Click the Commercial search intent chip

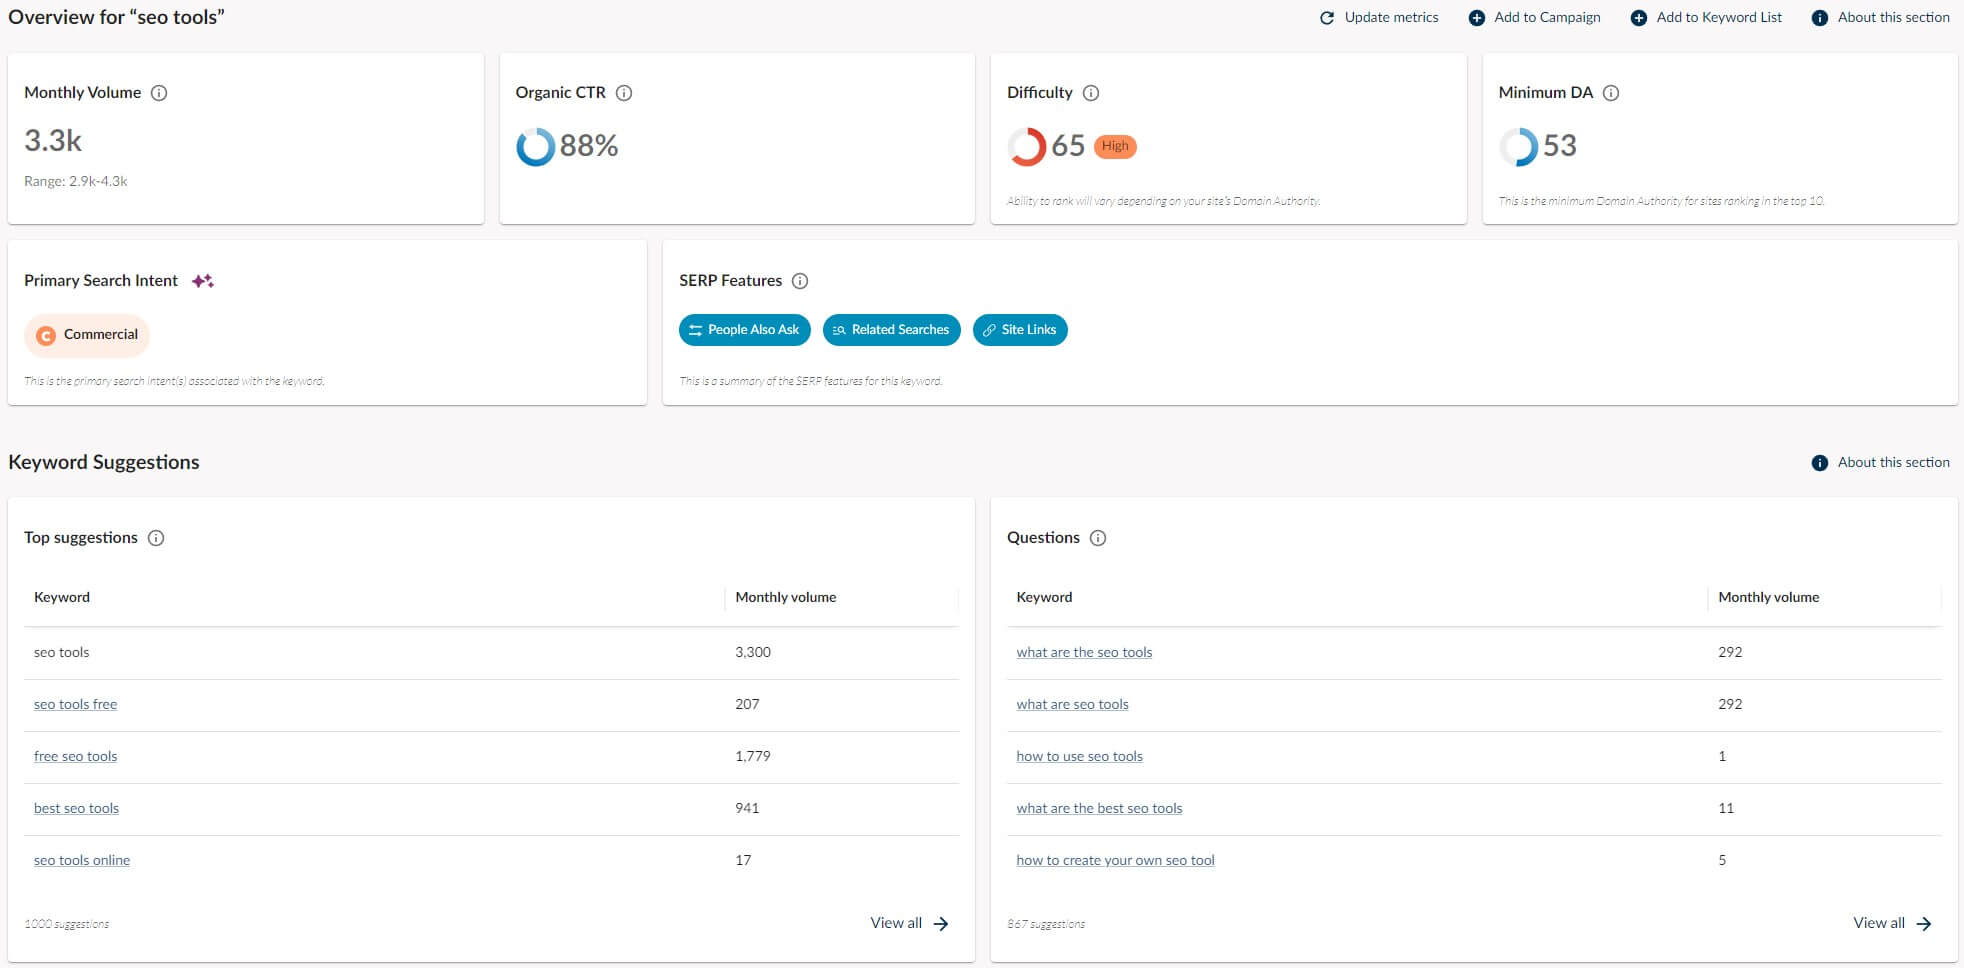point(87,335)
